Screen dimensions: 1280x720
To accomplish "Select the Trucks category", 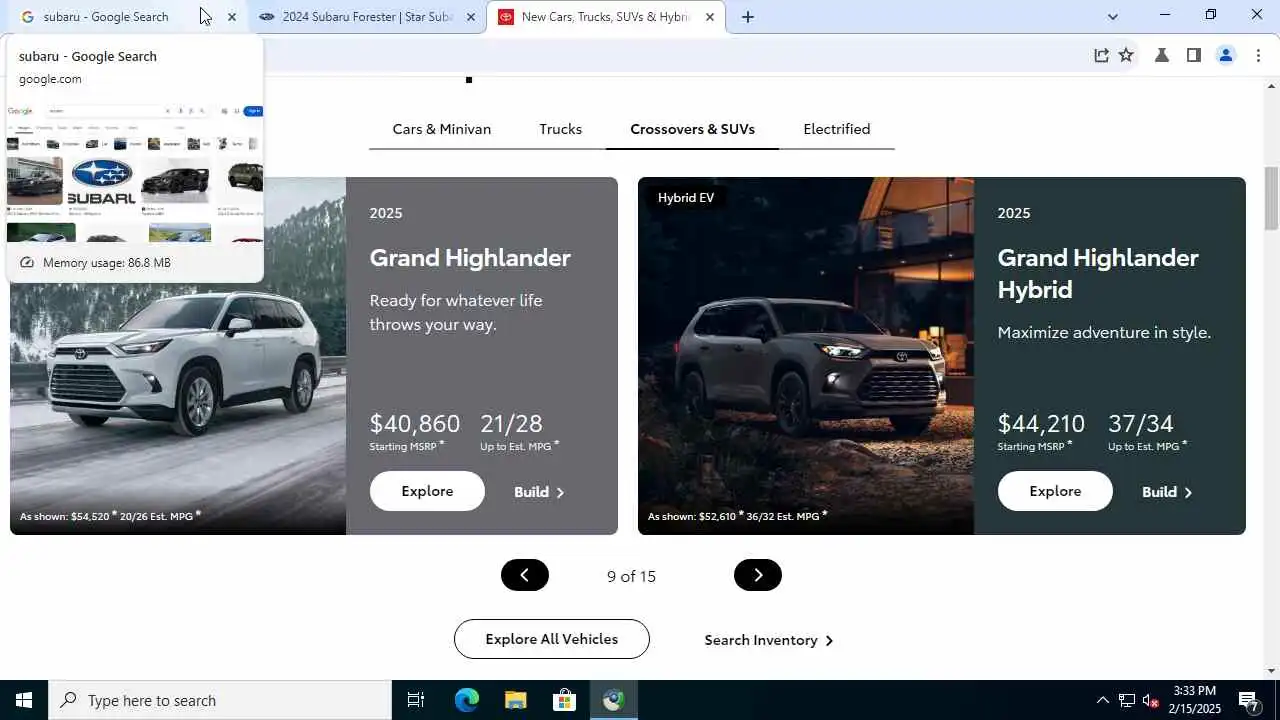I will click(x=560, y=129).
